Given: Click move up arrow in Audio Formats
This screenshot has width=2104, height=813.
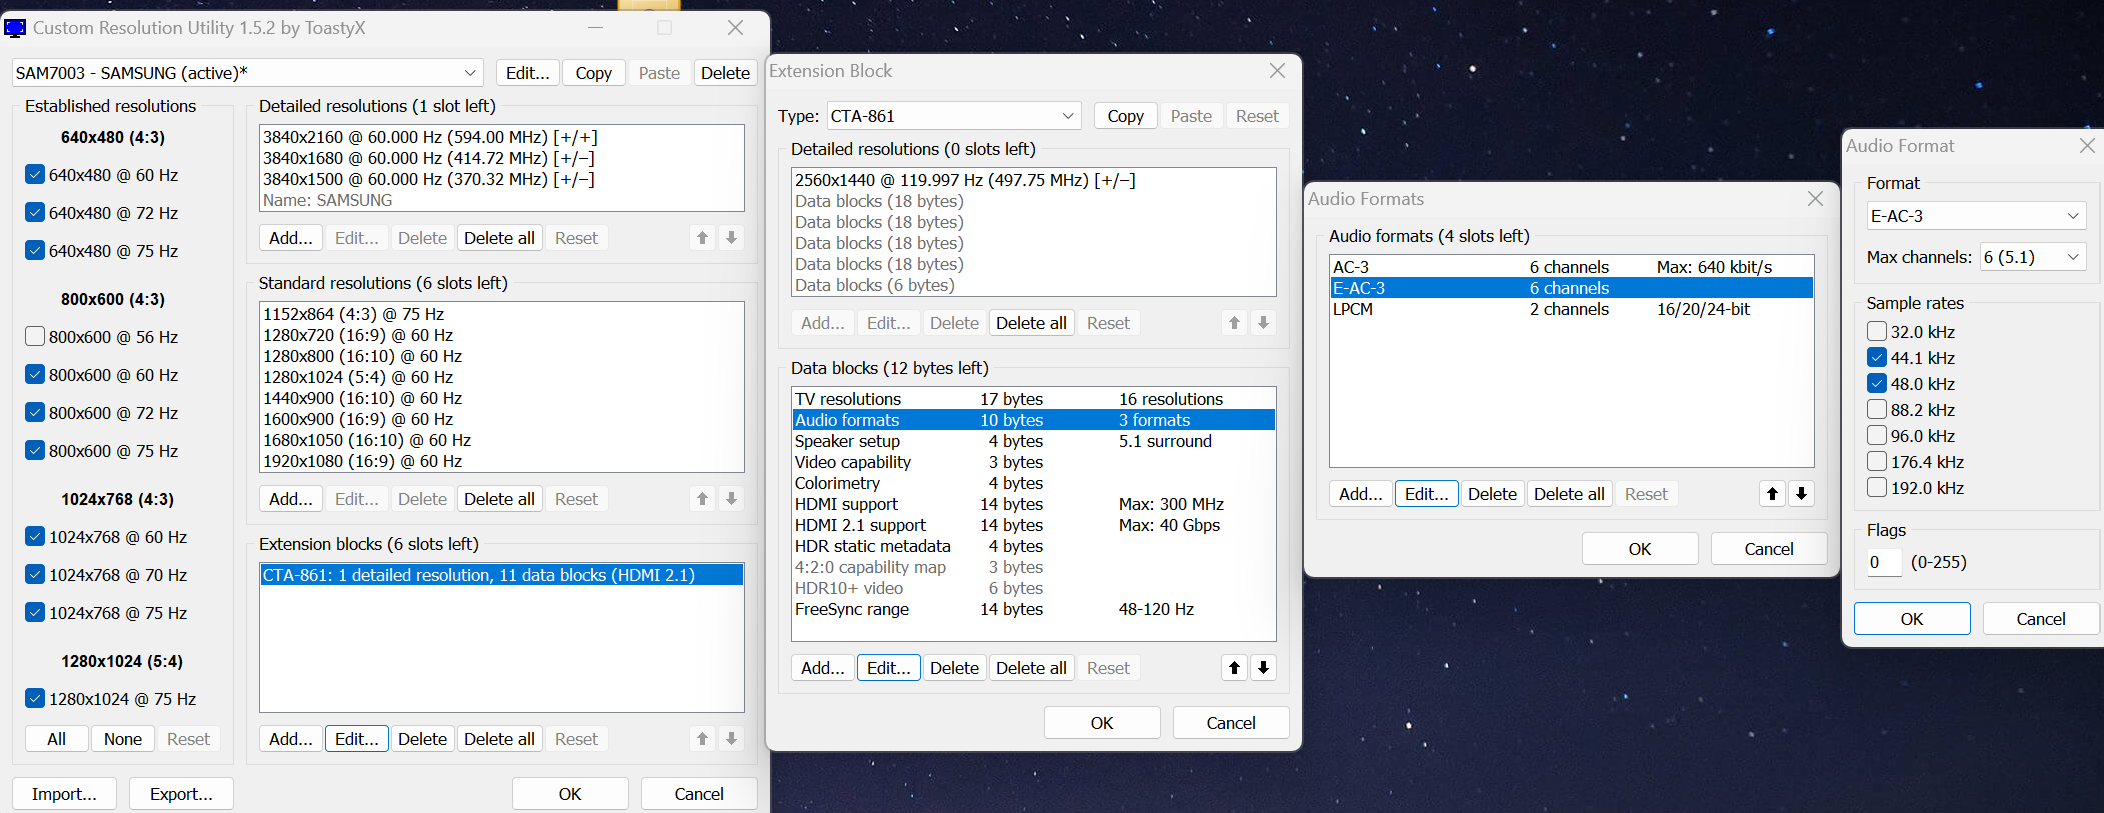Looking at the screenshot, I should click(1772, 494).
